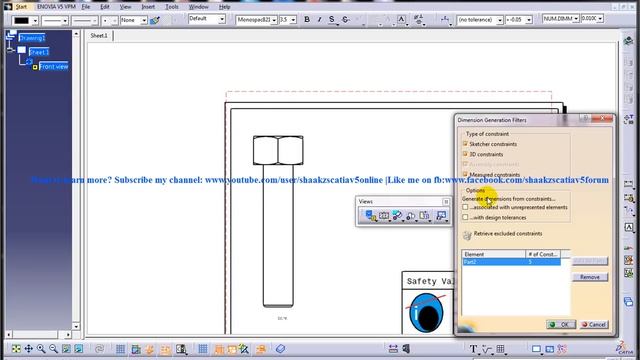640x360 pixels.
Task: Open the Edit menu
Action: [x=105, y=7]
